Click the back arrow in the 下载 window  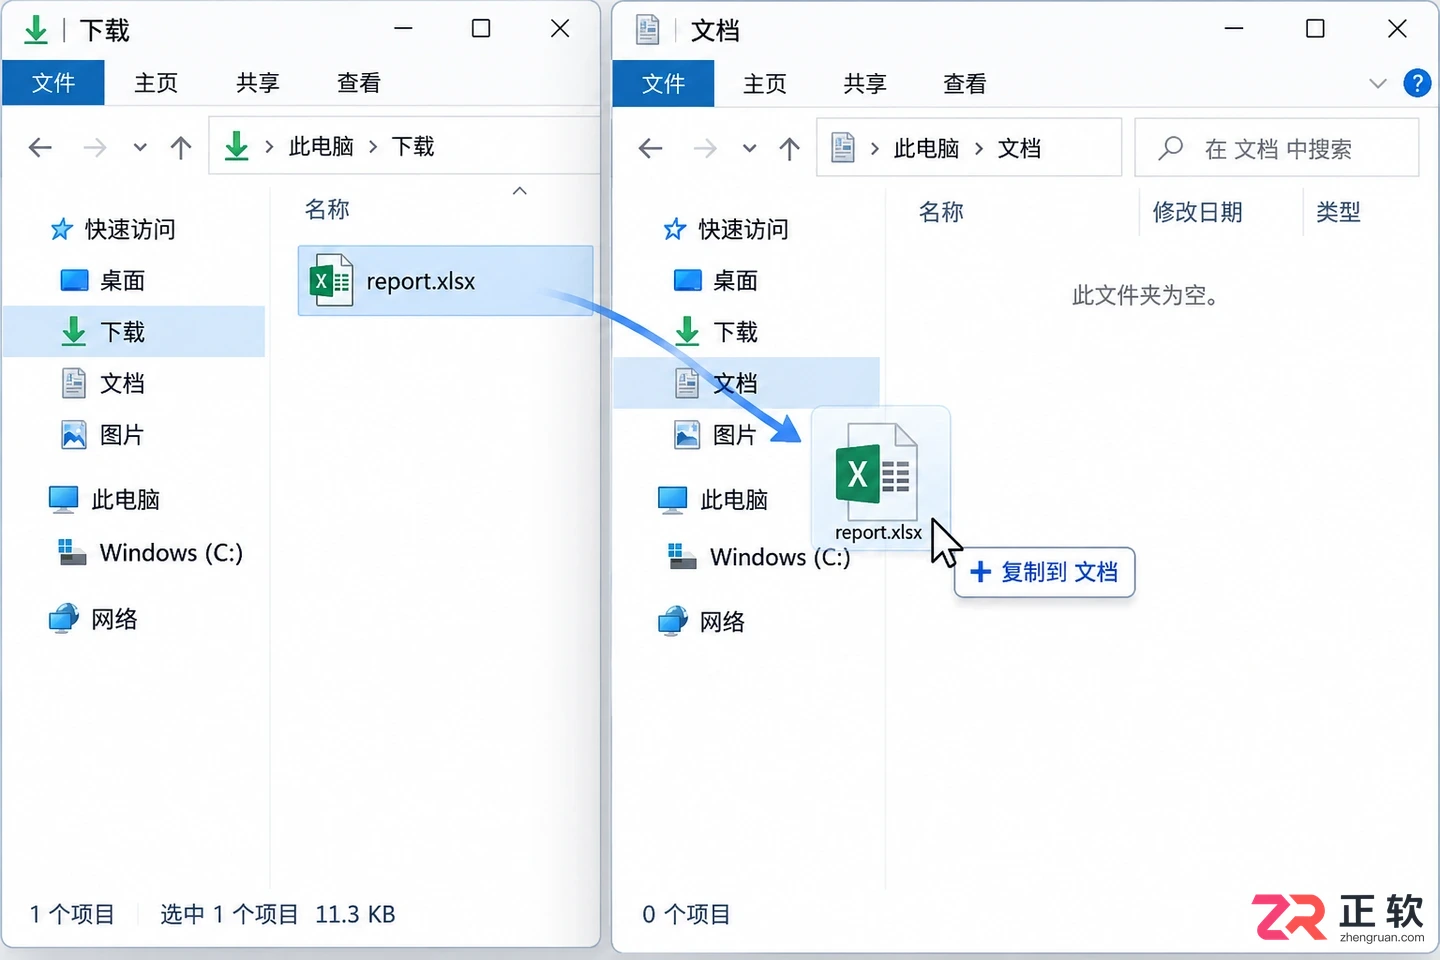(x=40, y=148)
